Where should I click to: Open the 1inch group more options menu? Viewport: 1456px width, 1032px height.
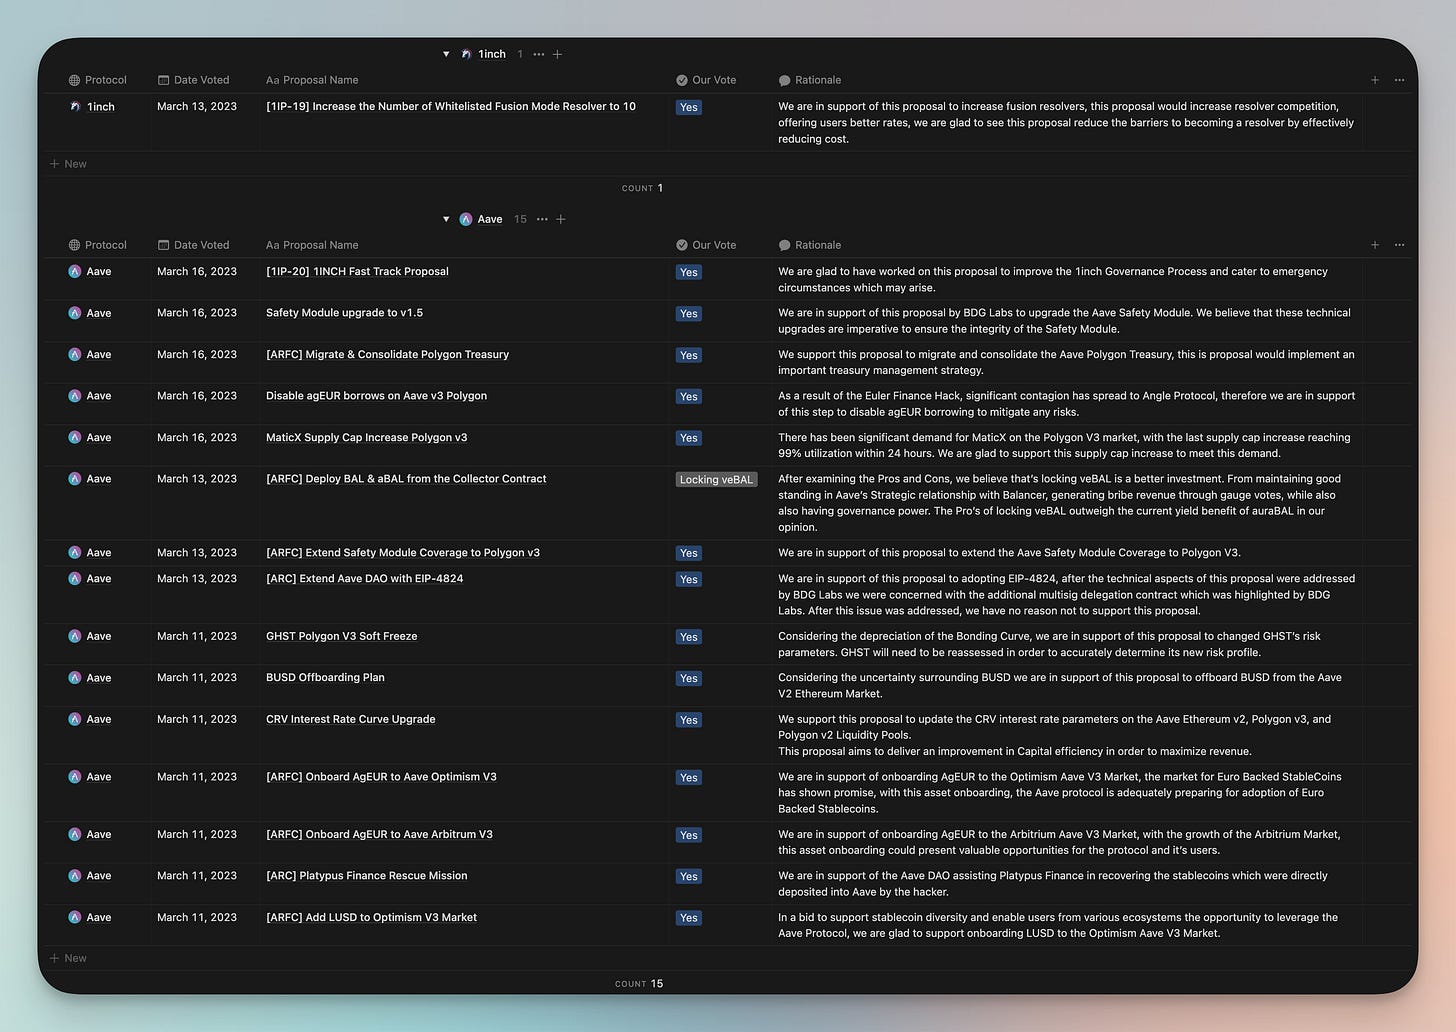point(539,54)
